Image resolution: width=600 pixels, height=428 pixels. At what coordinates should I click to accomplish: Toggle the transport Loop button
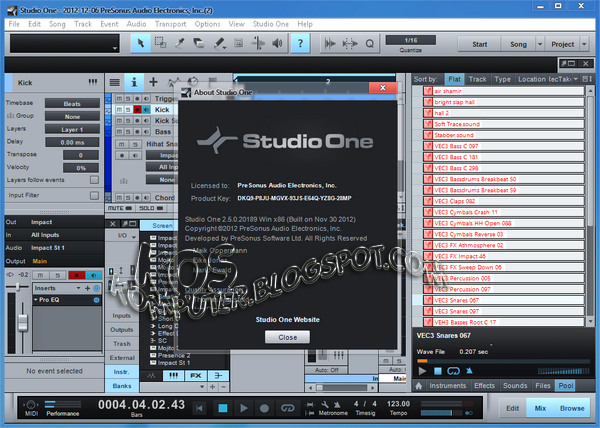tap(287, 408)
